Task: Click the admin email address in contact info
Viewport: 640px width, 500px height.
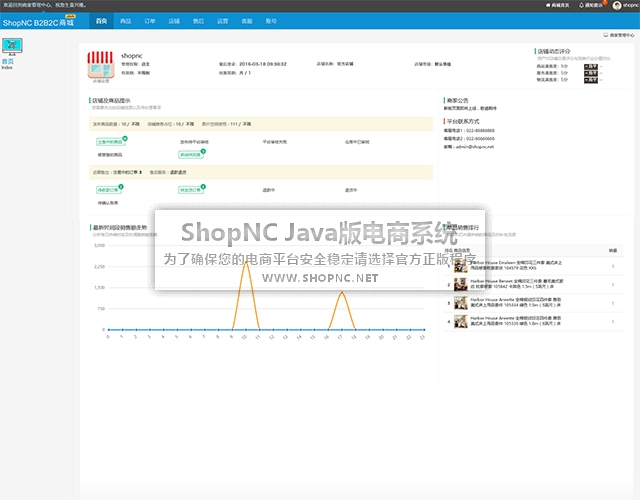Action: (475, 147)
